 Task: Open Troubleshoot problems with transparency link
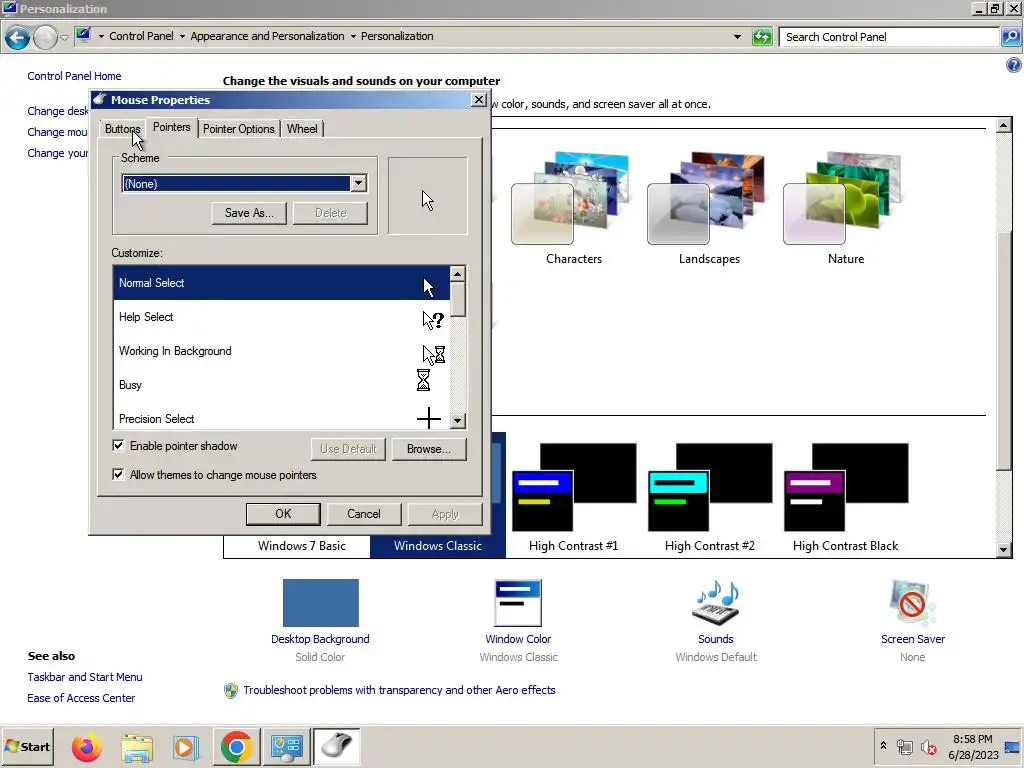tap(399, 690)
